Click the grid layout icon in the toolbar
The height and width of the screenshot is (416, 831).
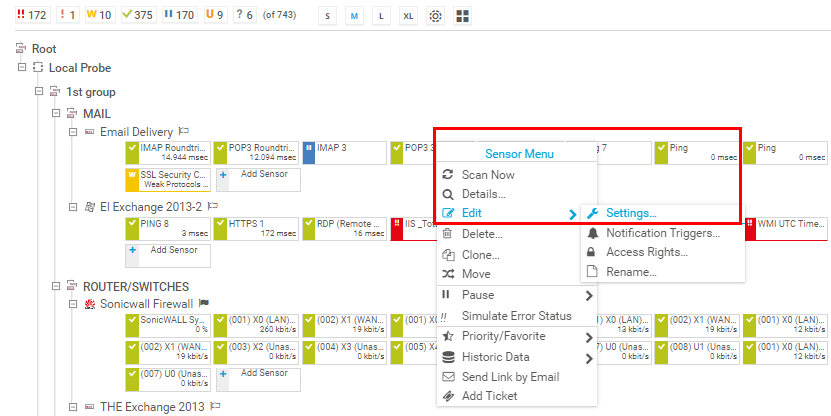point(462,17)
